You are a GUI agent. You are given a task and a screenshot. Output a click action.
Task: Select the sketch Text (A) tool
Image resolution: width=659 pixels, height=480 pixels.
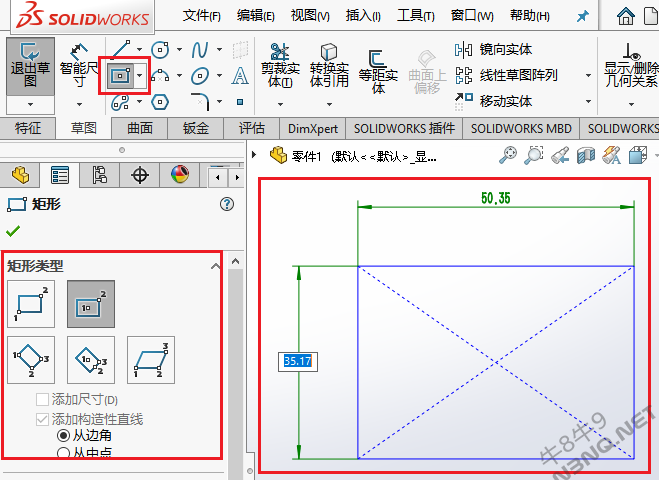[240, 76]
